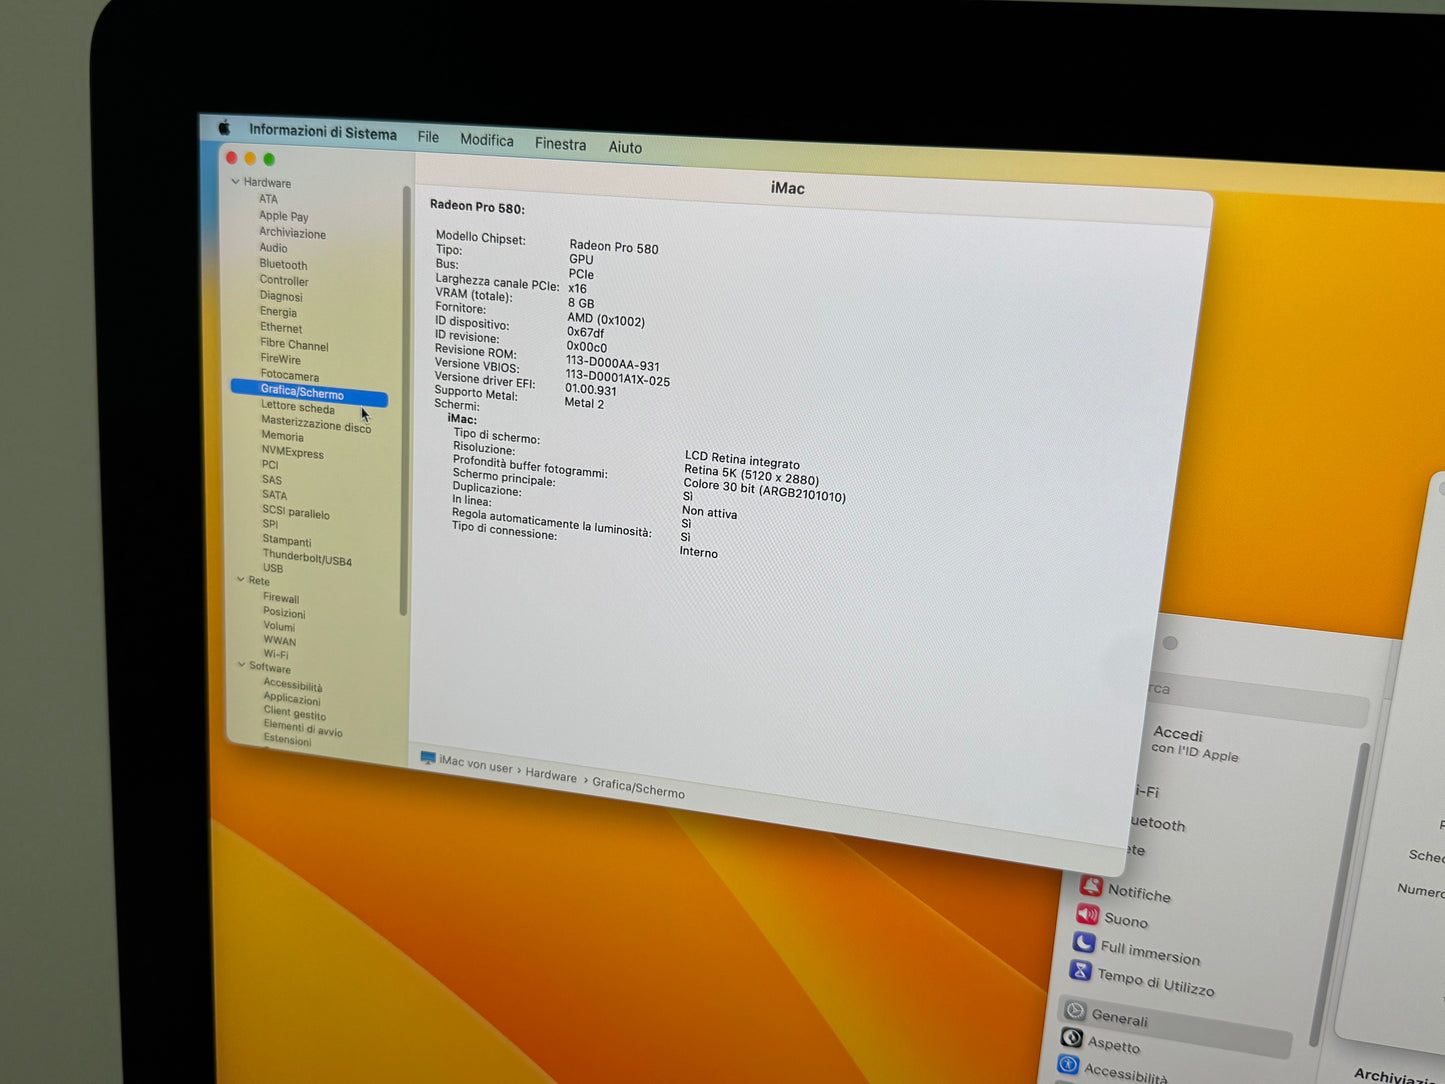Select Fibre Channel in the sidebar

pos(294,344)
